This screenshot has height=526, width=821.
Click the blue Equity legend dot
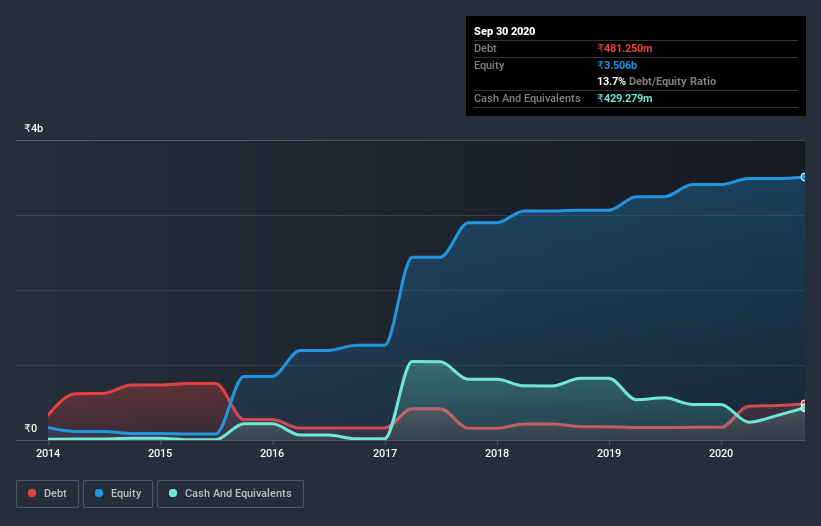[x=99, y=493]
